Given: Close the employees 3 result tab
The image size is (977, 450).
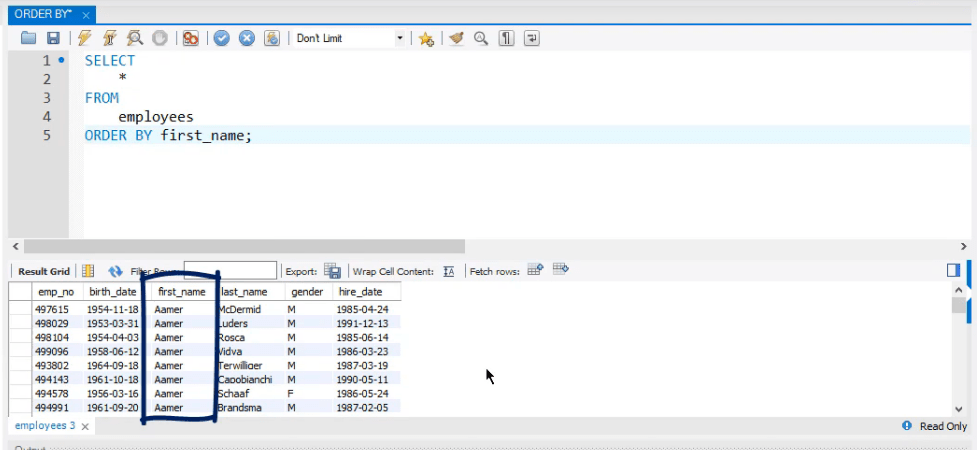Looking at the screenshot, I should pyautogui.click(x=84, y=427).
